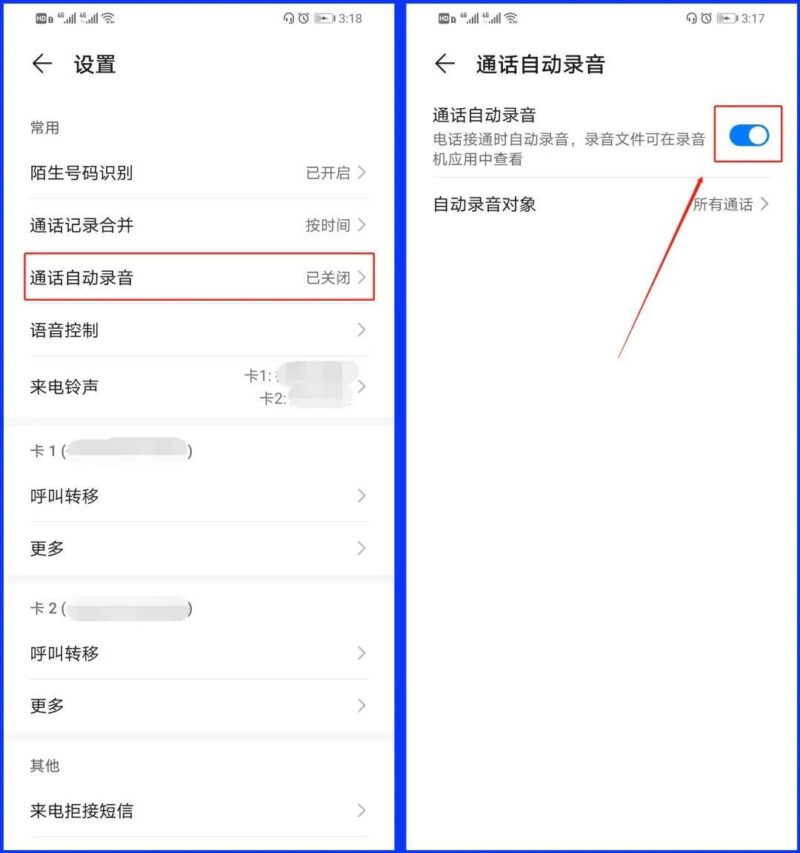Image resolution: width=800 pixels, height=853 pixels.
Task: Expand 来电铃声 chevron
Action: pos(362,387)
